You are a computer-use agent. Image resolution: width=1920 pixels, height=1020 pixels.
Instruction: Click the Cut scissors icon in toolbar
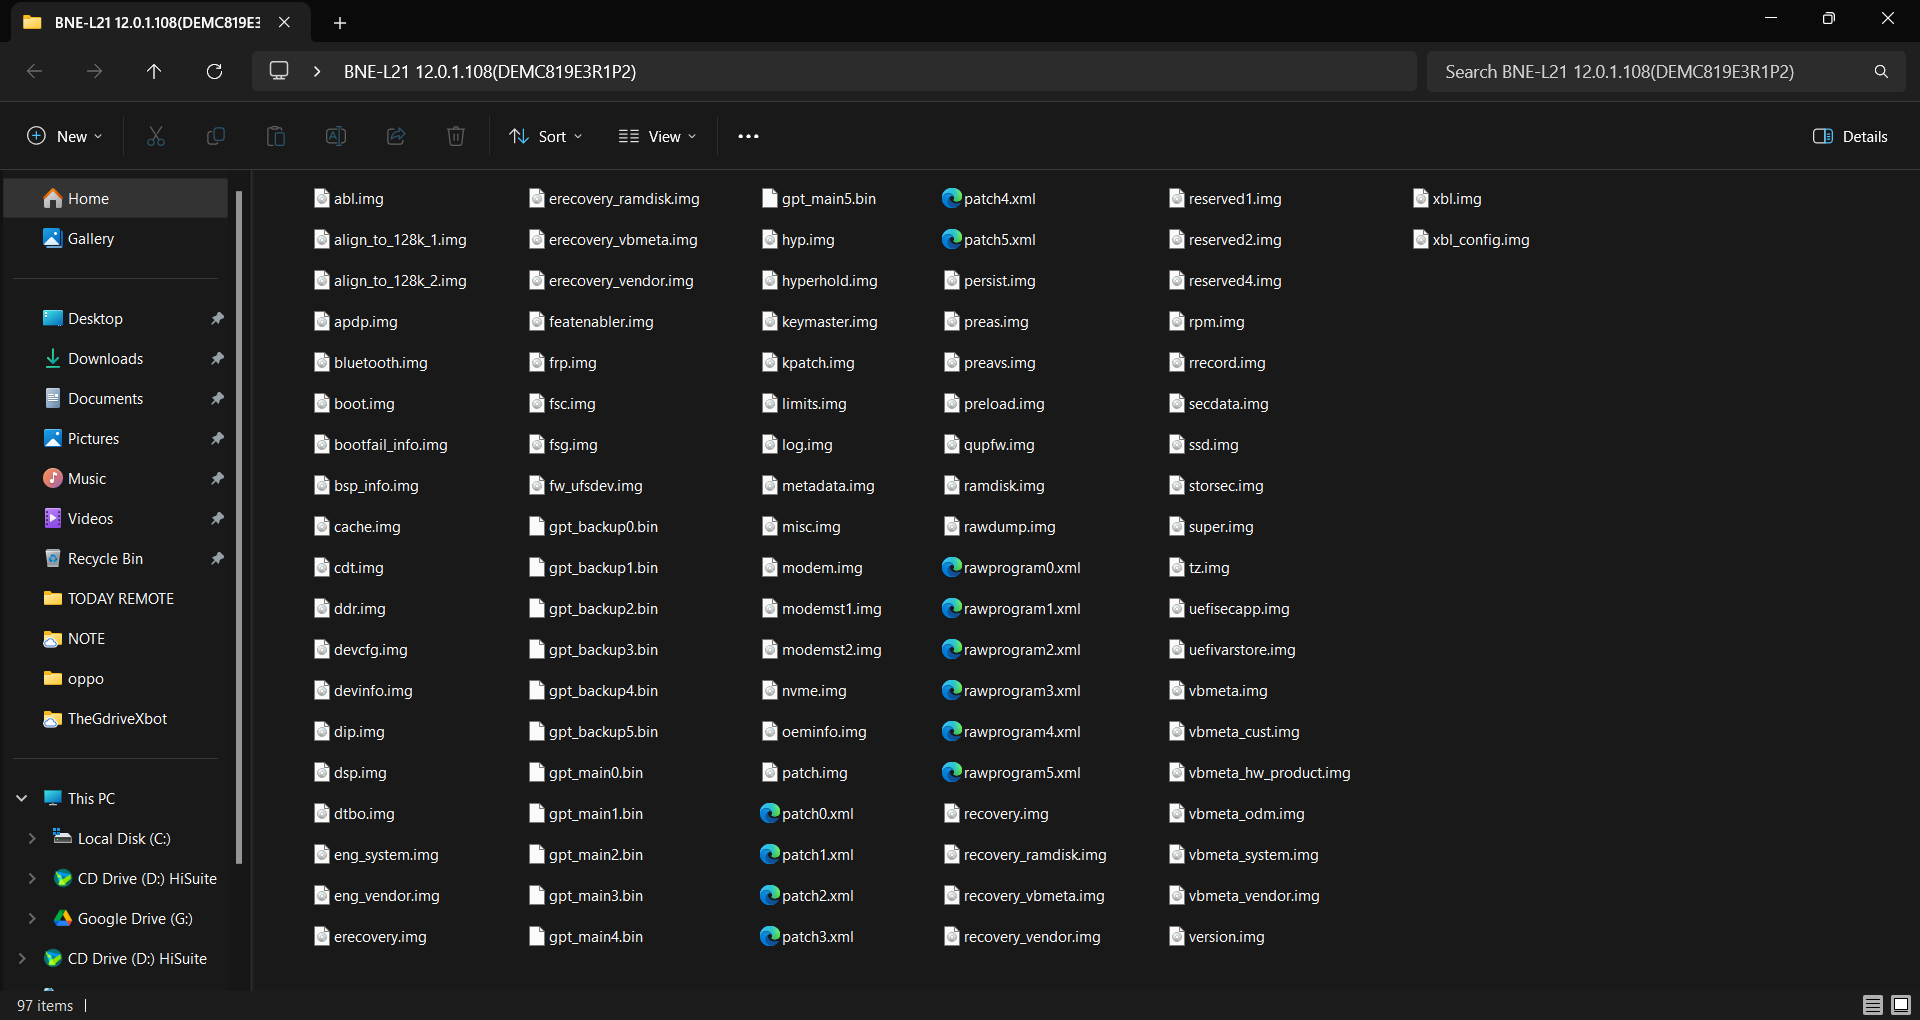click(156, 136)
